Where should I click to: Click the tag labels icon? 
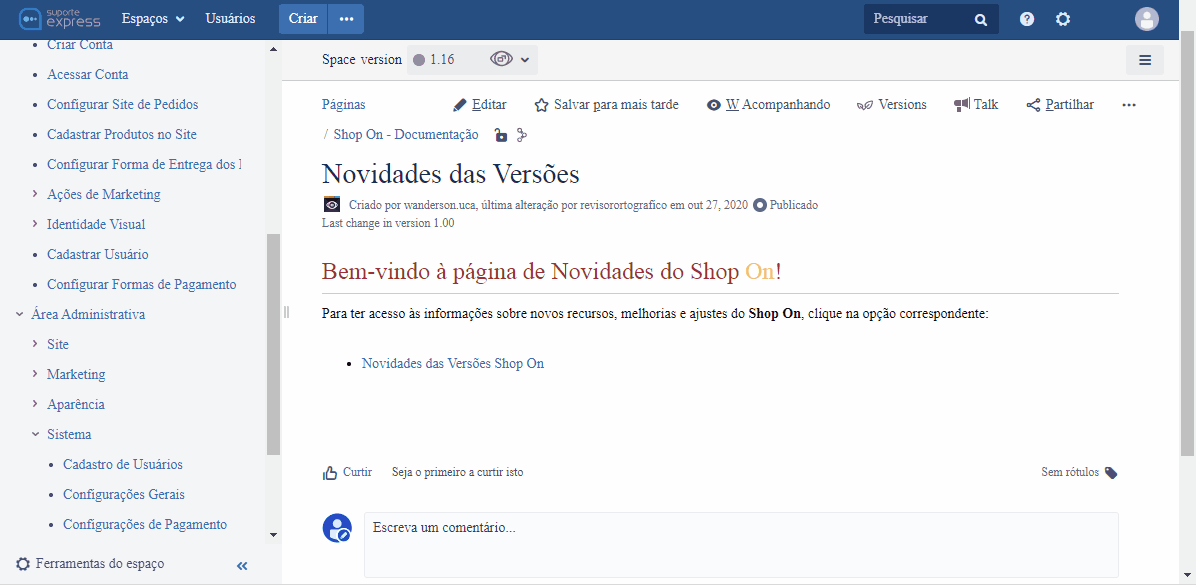pyautogui.click(x=1111, y=473)
